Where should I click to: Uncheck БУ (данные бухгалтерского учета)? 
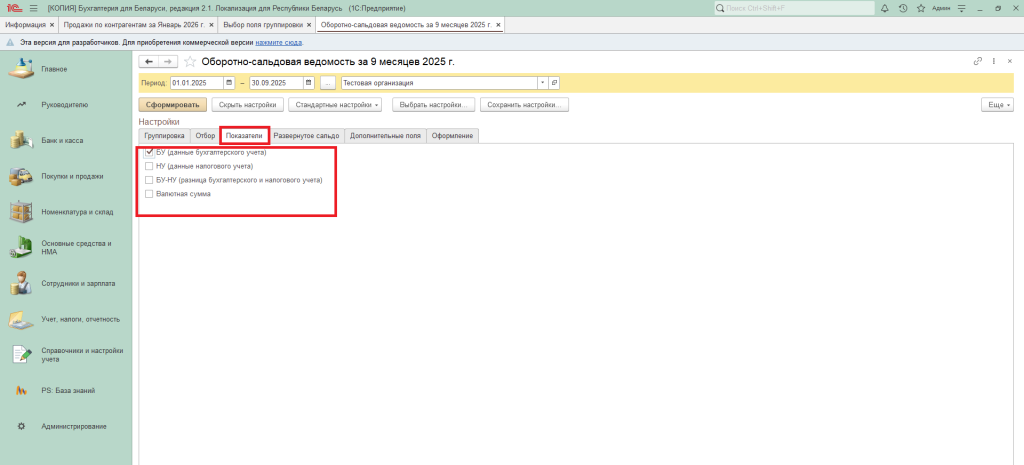149,152
